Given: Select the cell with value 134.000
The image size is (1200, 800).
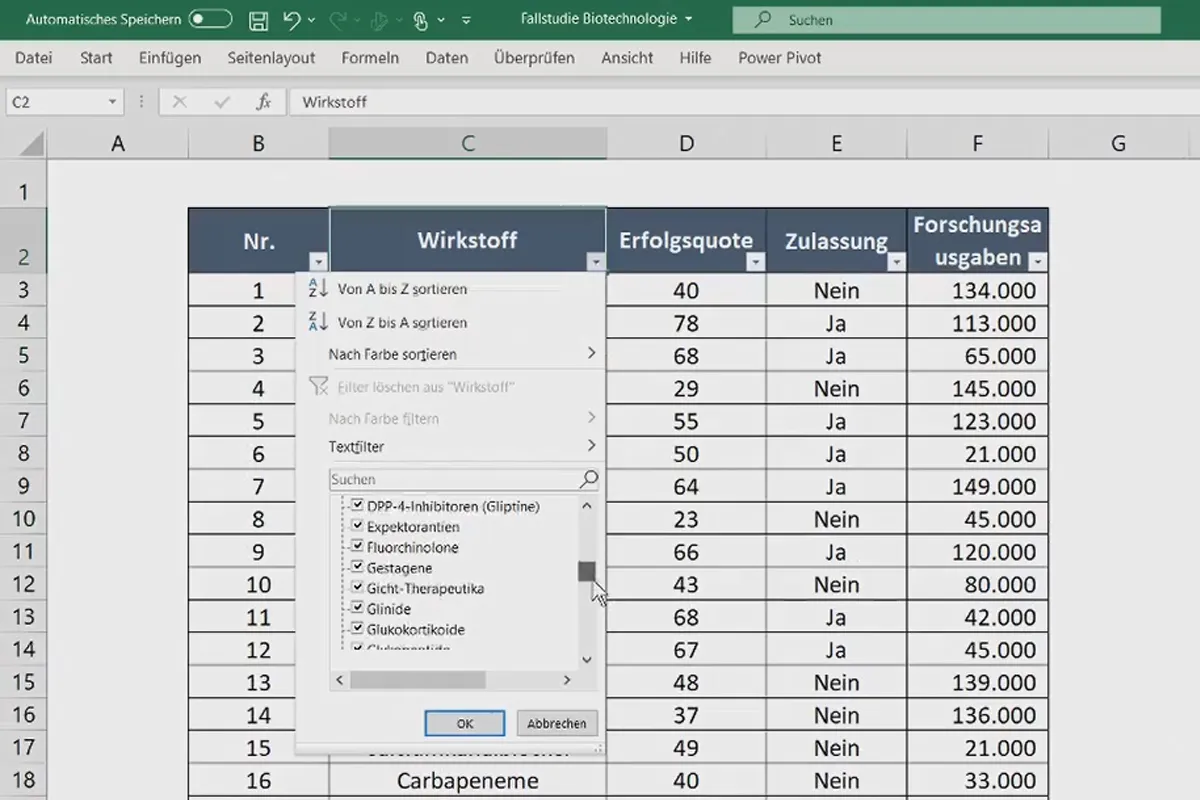Looking at the screenshot, I should (x=977, y=291).
